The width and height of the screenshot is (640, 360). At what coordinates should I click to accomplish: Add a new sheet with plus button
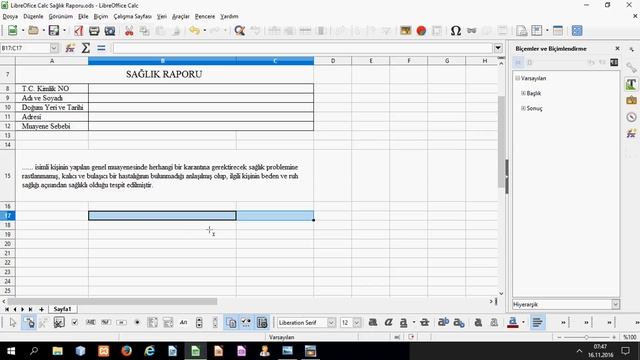(41, 309)
